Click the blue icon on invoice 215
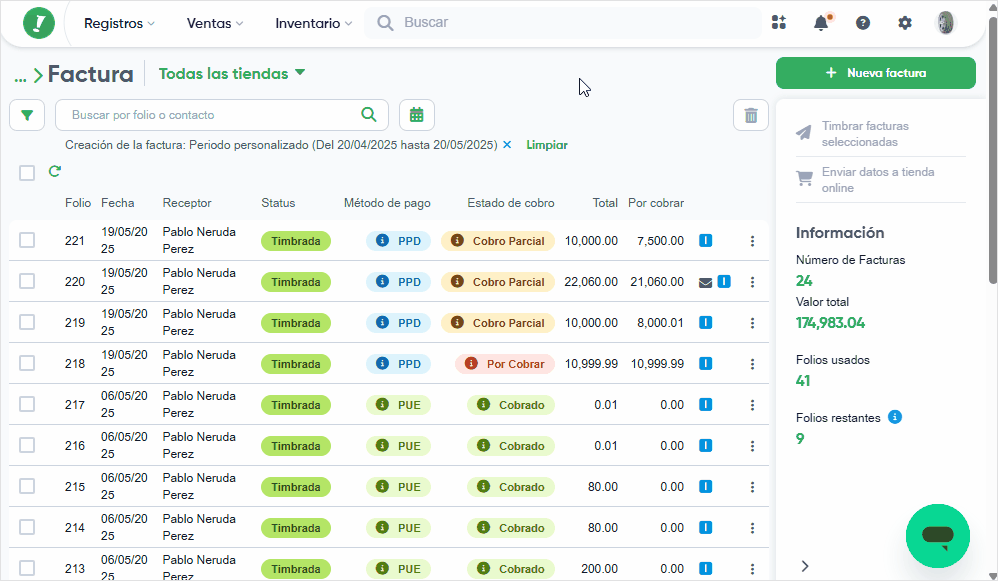This screenshot has height=581, width=998. click(x=705, y=487)
